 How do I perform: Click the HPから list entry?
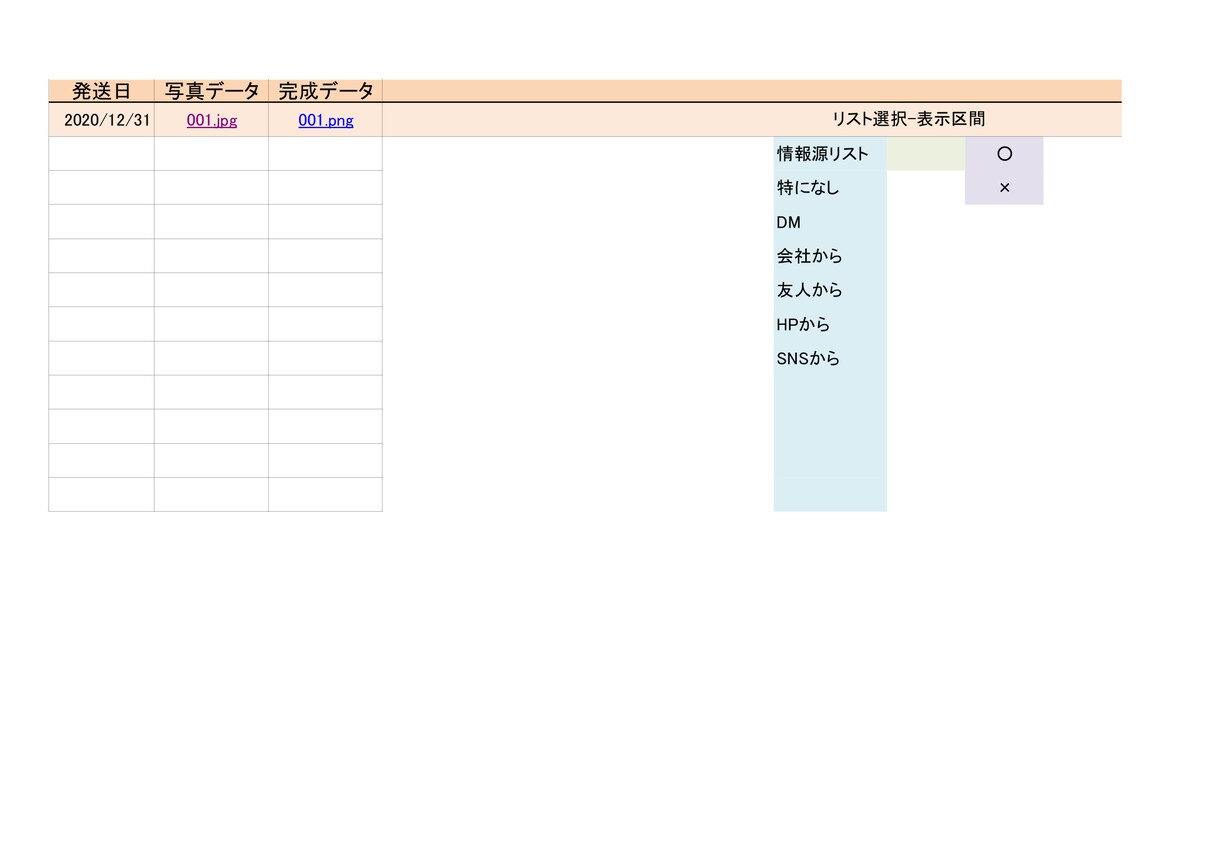[830, 324]
